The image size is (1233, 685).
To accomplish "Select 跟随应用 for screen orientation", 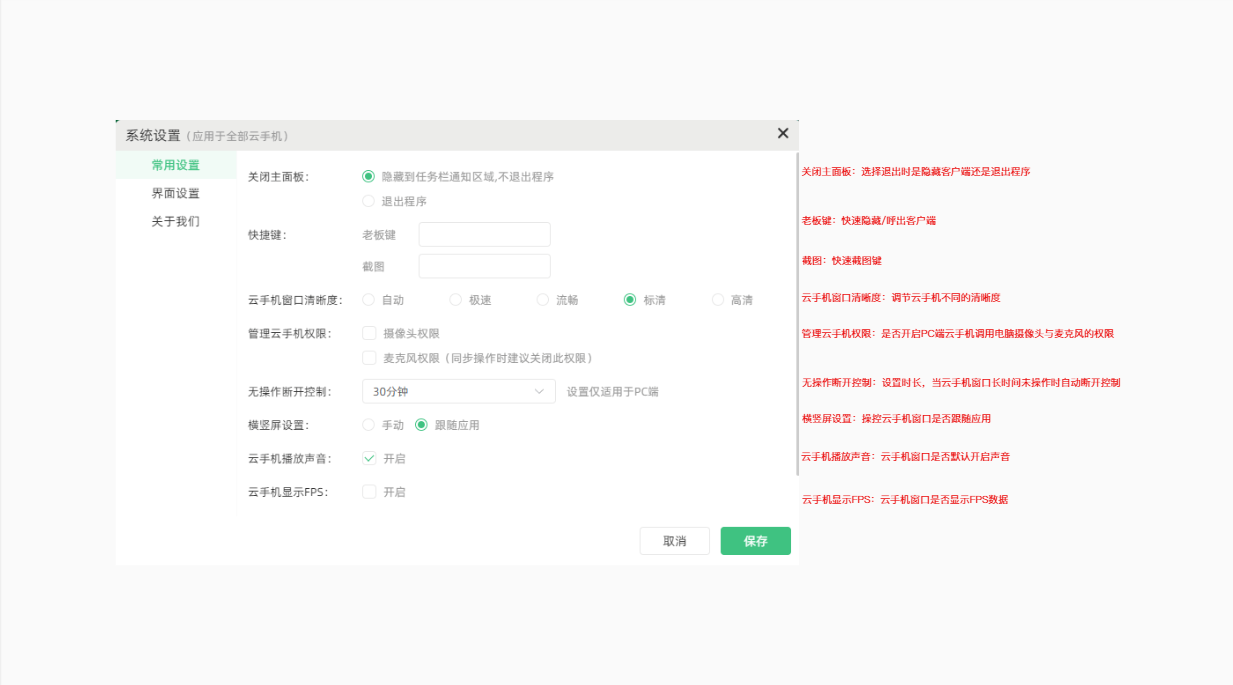I will [421, 424].
